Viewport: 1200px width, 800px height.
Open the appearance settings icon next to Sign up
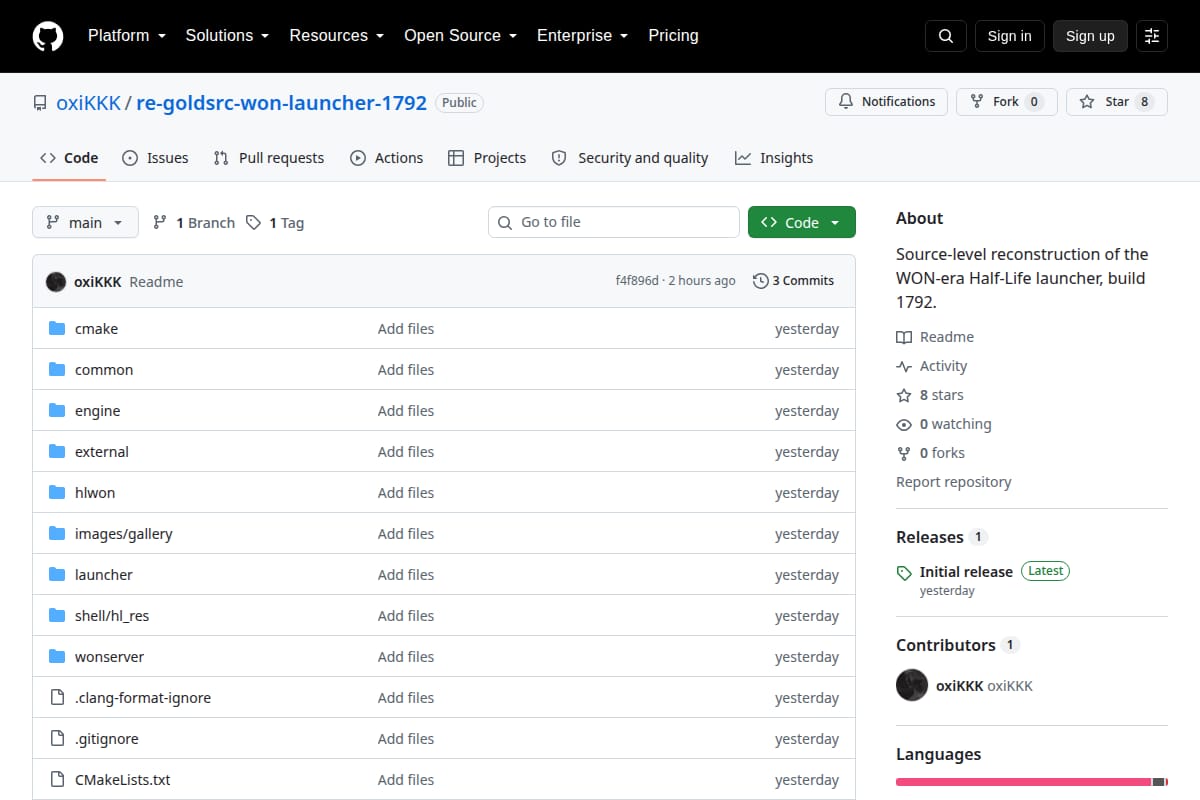click(1152, 36)
